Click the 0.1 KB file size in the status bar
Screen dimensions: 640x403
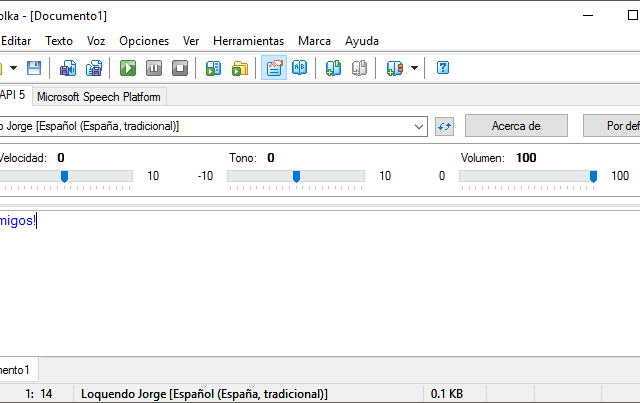pos(447,394)
